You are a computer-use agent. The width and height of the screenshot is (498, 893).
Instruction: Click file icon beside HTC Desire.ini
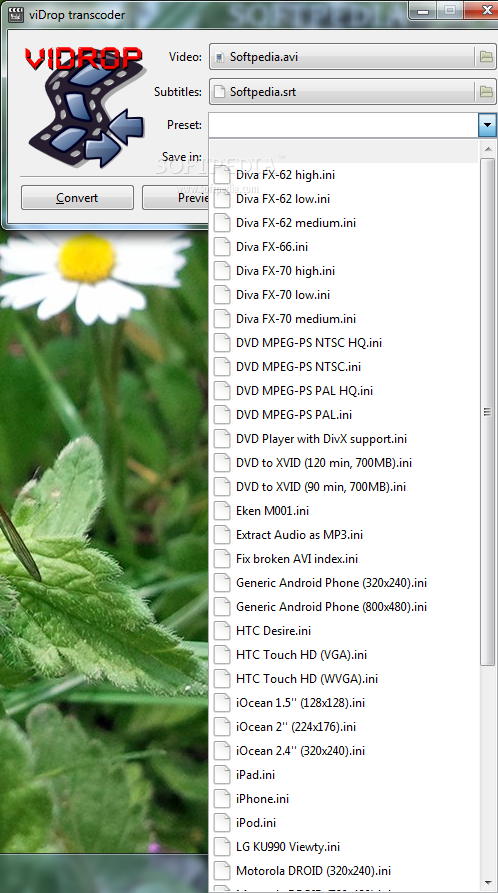click(x=222, y=630)
